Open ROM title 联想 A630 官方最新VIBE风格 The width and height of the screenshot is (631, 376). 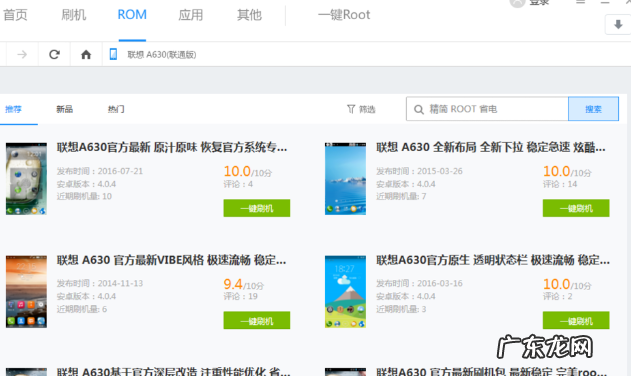171,260
